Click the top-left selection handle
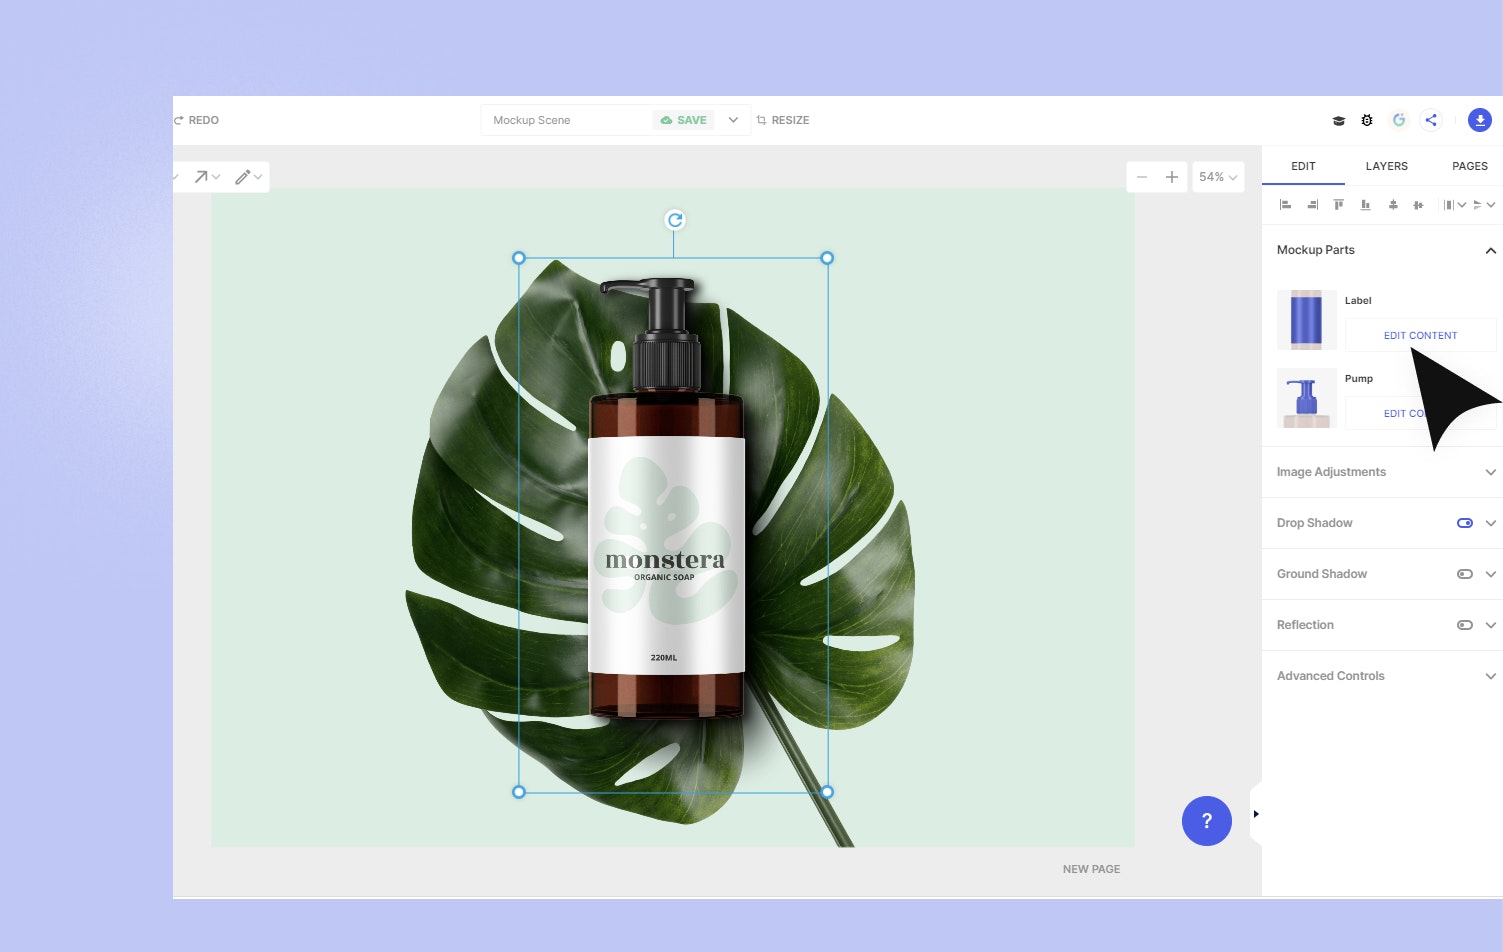This screenshot has width=1503, height=952. click(x=519, y=258)
